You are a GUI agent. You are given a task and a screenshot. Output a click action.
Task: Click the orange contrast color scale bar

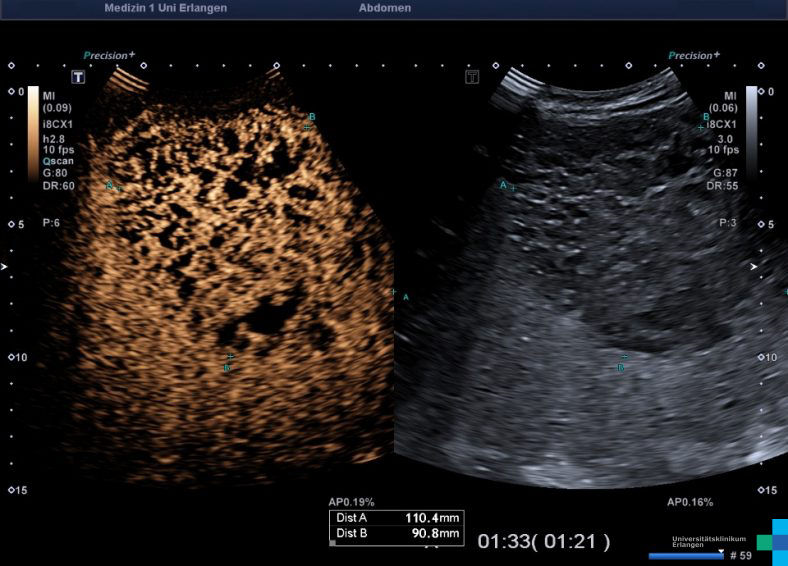pos(33,130)
